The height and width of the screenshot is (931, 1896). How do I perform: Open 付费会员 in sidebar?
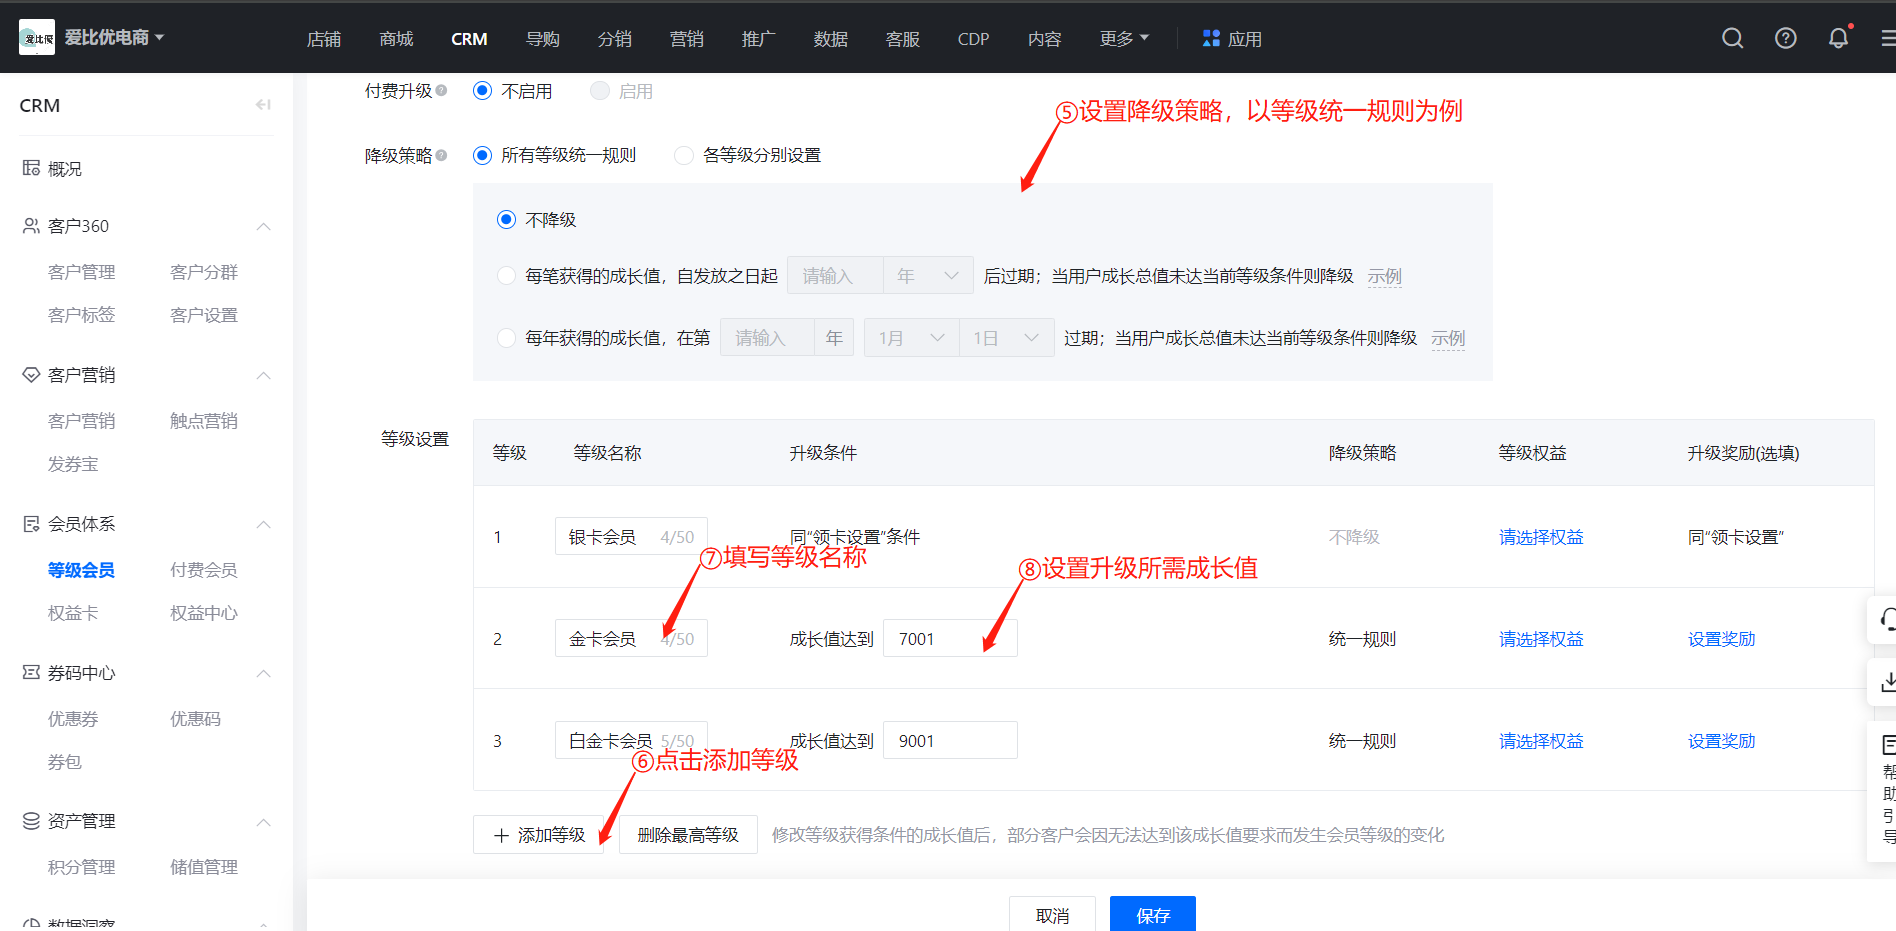pyautogui.click(x=204, y=570)
